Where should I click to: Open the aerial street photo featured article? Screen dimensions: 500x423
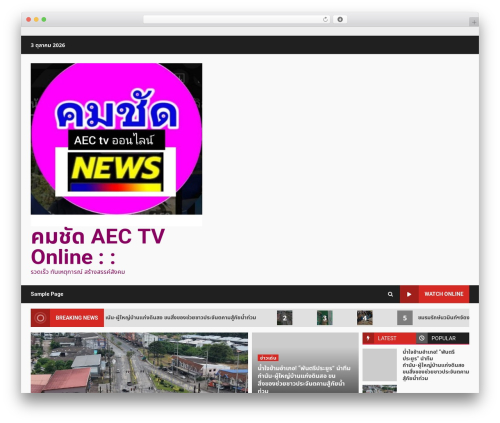pos(139,362)
